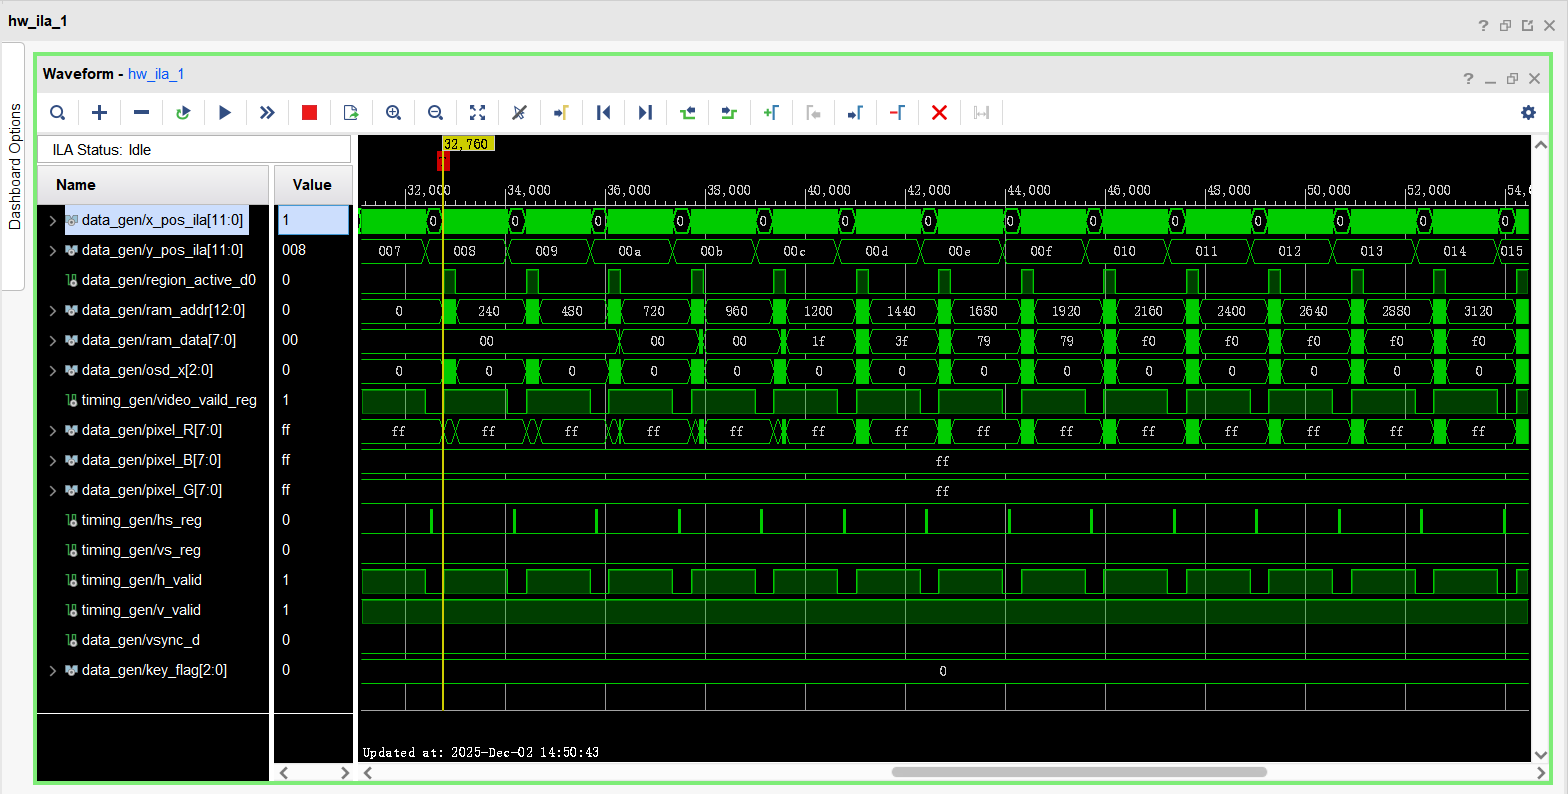Select data_gen/region_active_d0 signal
The width and height of the screenshot is (1568, 794).
(x=168, y=280)
